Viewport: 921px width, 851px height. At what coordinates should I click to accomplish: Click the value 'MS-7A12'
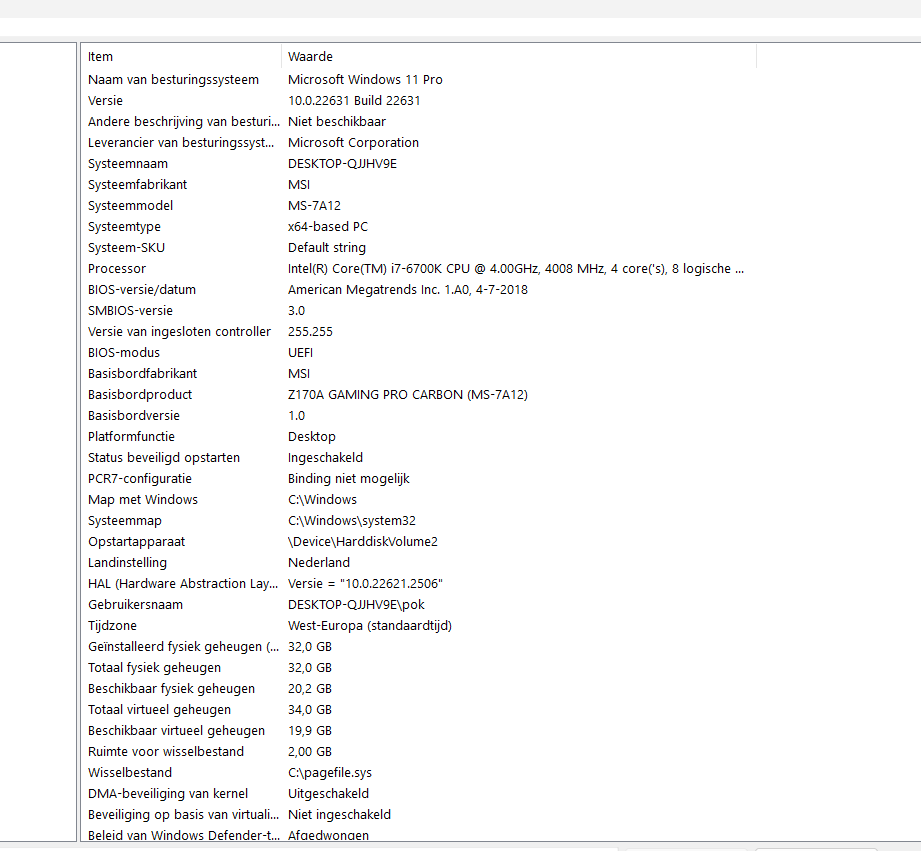point(314,206)
